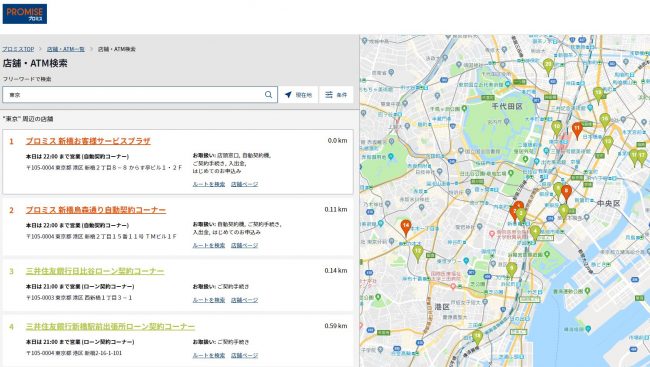The image size is (650, 367).
Task: Click the 0.0 km distance of result 1
Action: [x=337, y=141]
